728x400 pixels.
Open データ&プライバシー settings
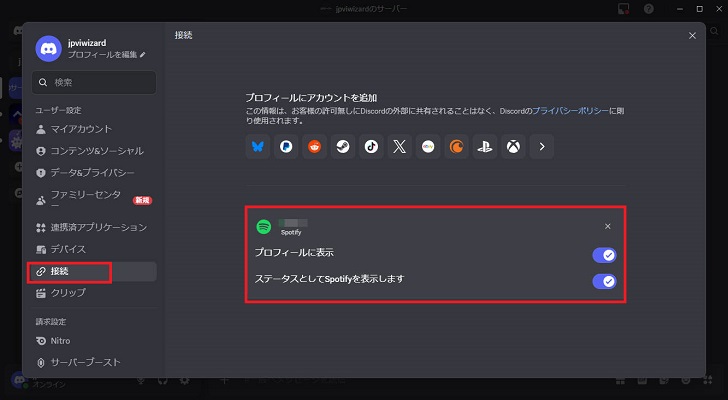pyautogui.click(x=94, y=173)
